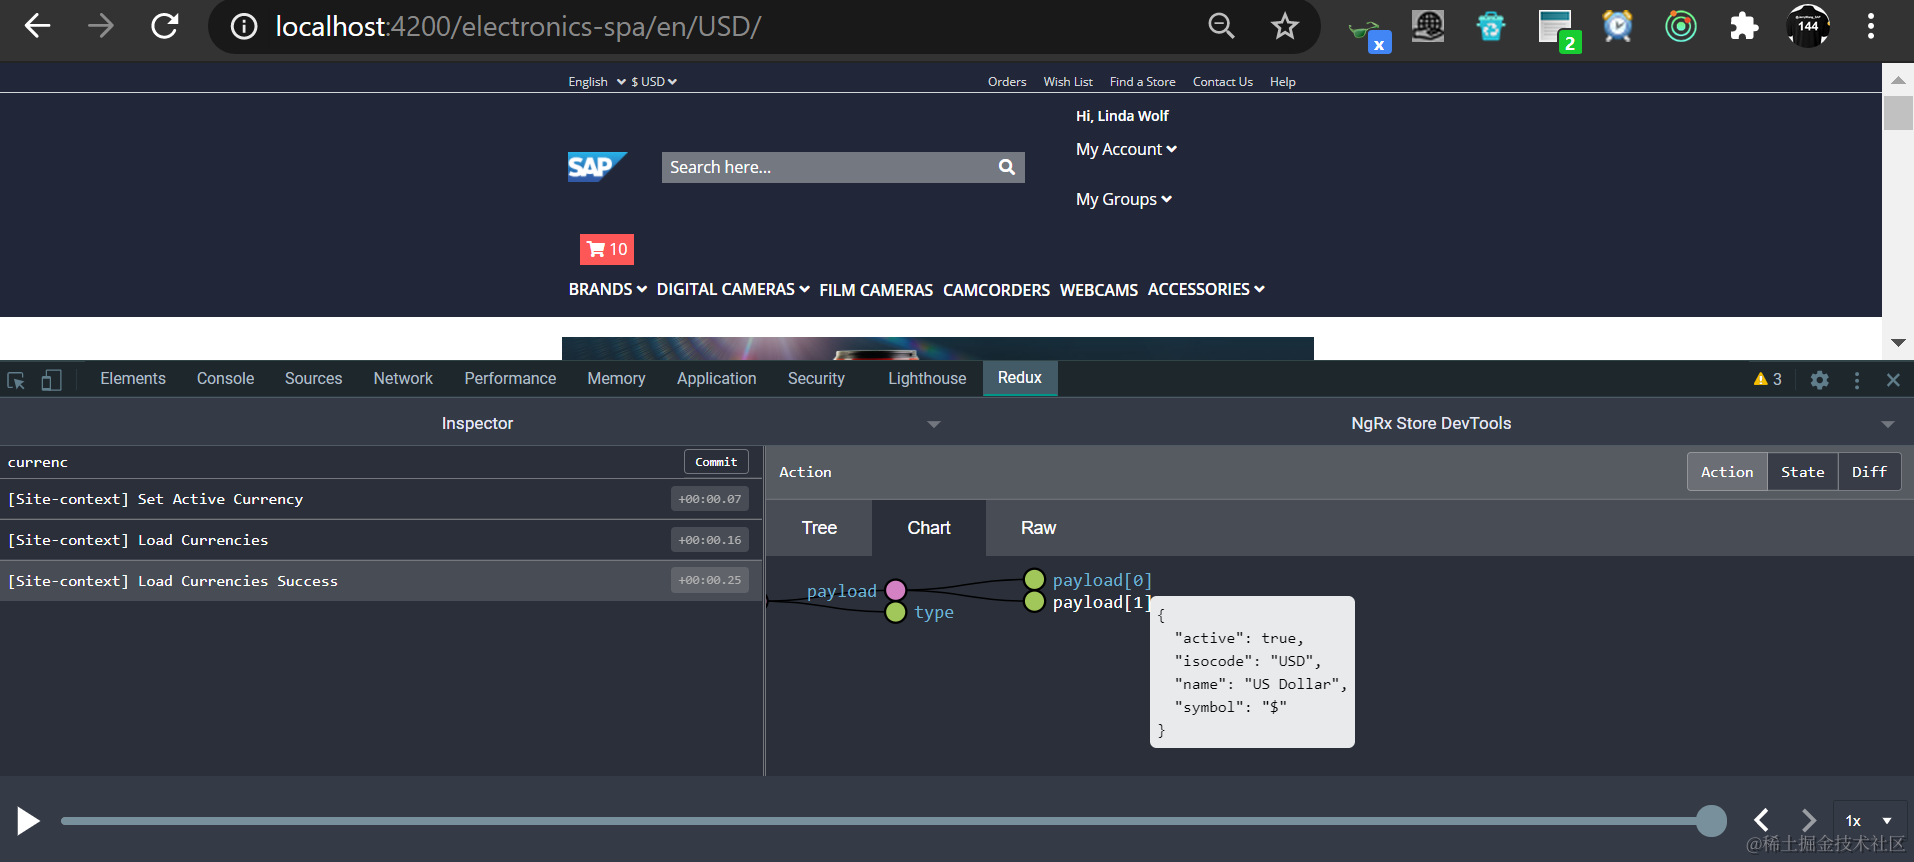The image size is (1914, 862).
Task: Switch to the Action view toggle
Action: point(1727,472)
